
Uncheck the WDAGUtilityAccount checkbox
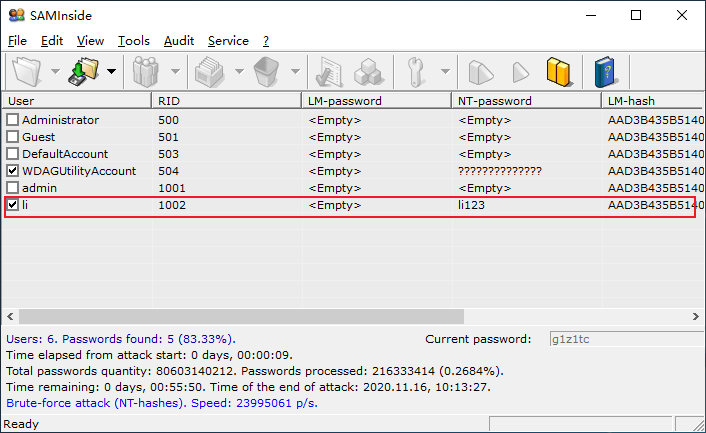pos(13,171)
